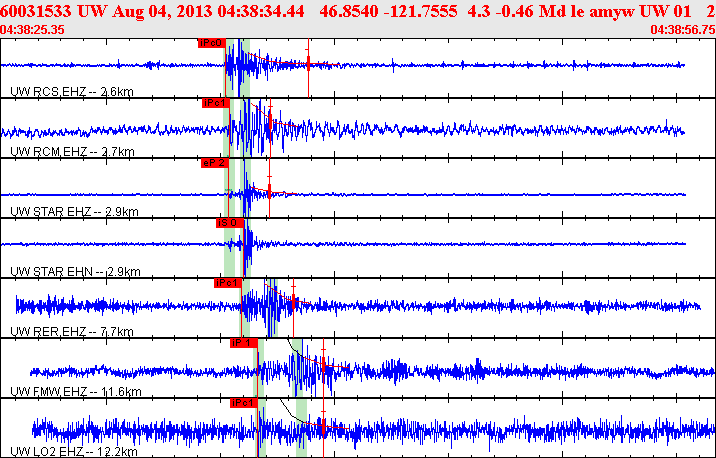Click the 'UW LO2 EHZ -- 12.2km' station label

(x=74, y=452)
